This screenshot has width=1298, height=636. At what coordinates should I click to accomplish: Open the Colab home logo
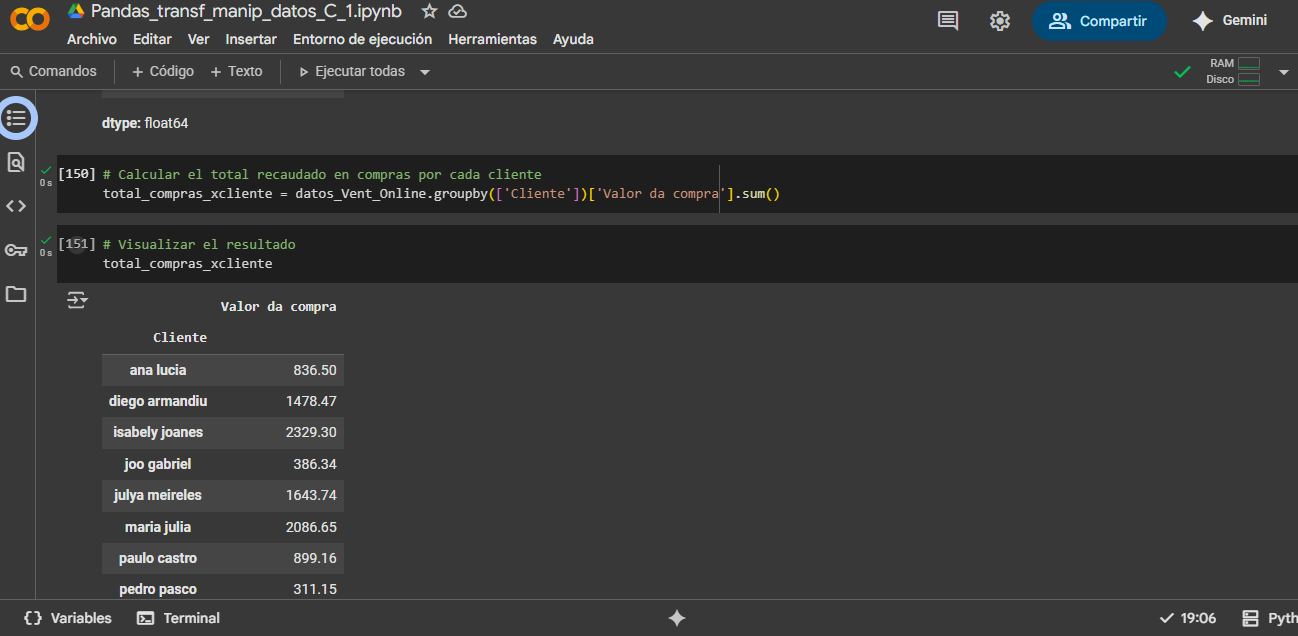pyautogui.click(x=30, y=19)
